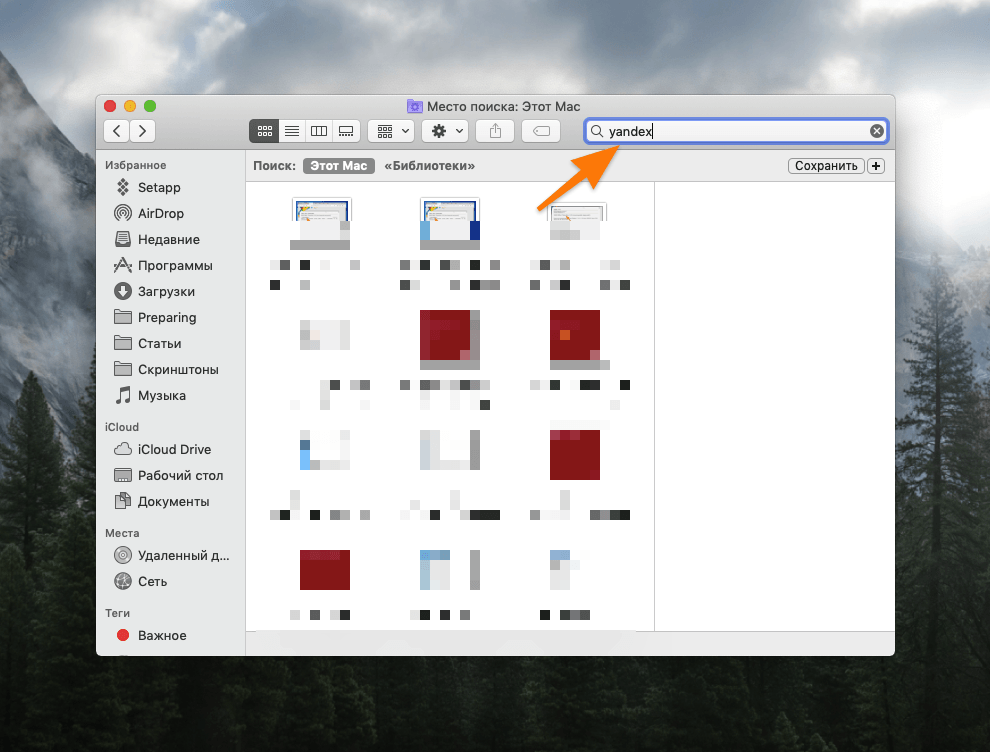Go forward with the right arrow
Viewport: 990px width, 752px height.
[143, 131]
